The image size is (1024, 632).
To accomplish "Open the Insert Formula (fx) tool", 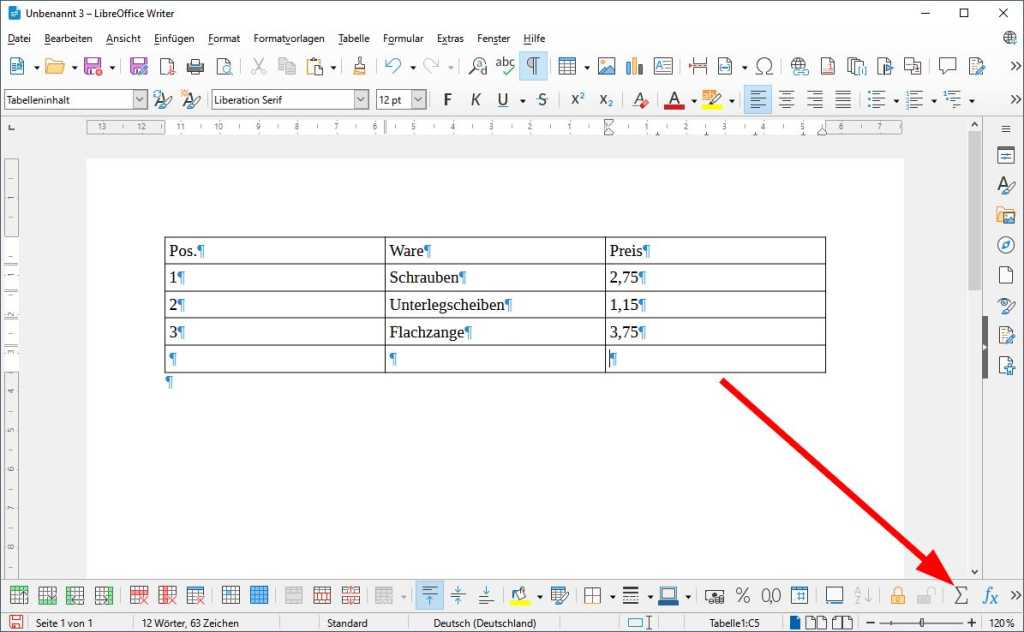I will click(989, 594).
